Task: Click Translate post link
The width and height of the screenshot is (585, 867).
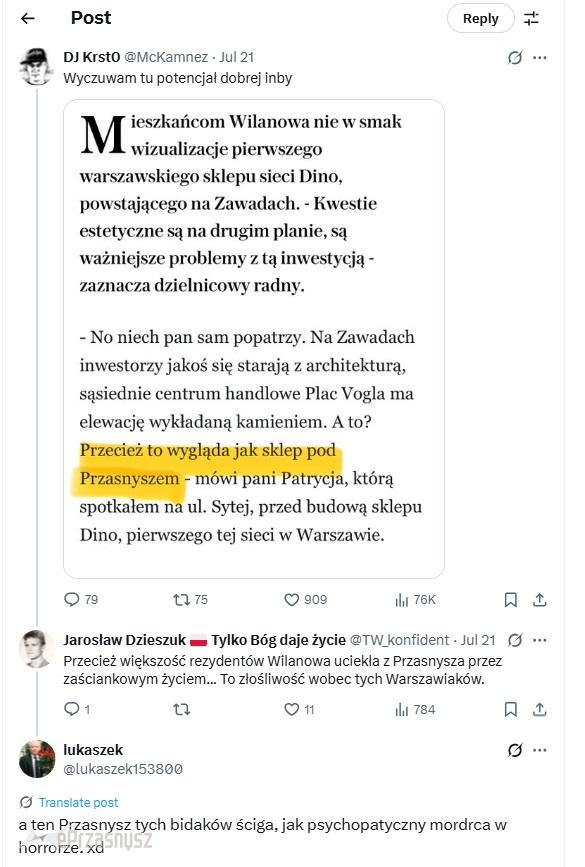Action: 79,802
